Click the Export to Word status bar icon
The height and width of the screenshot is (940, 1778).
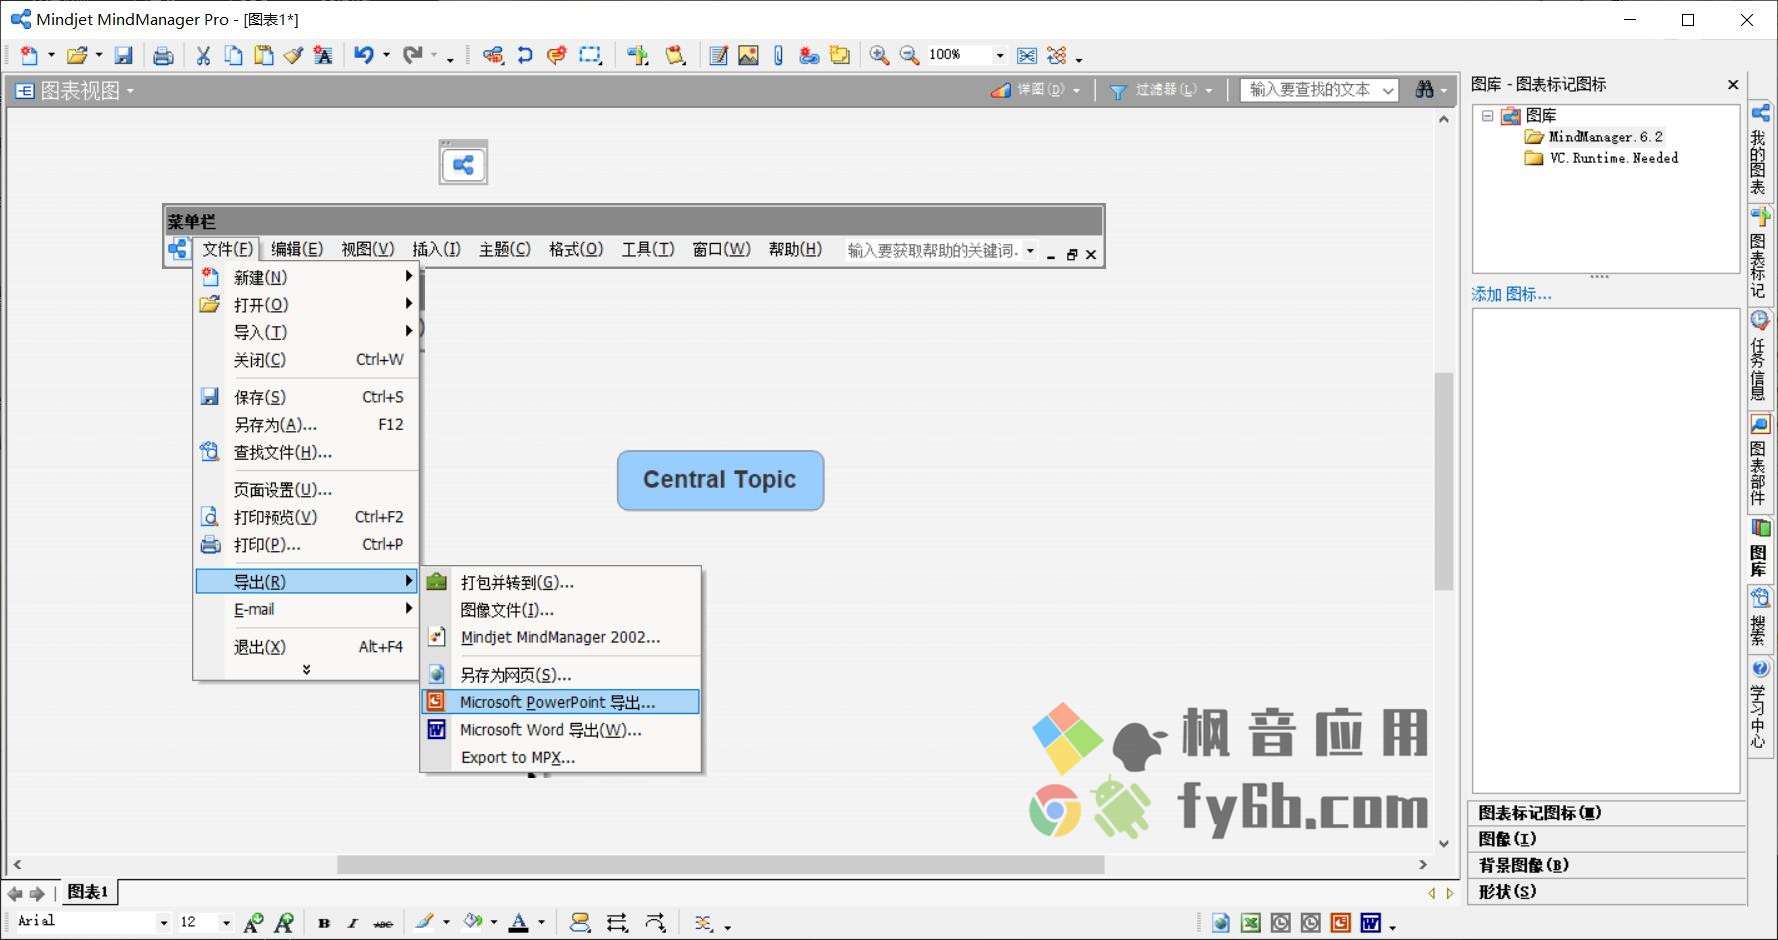[x=1370, y=923]
